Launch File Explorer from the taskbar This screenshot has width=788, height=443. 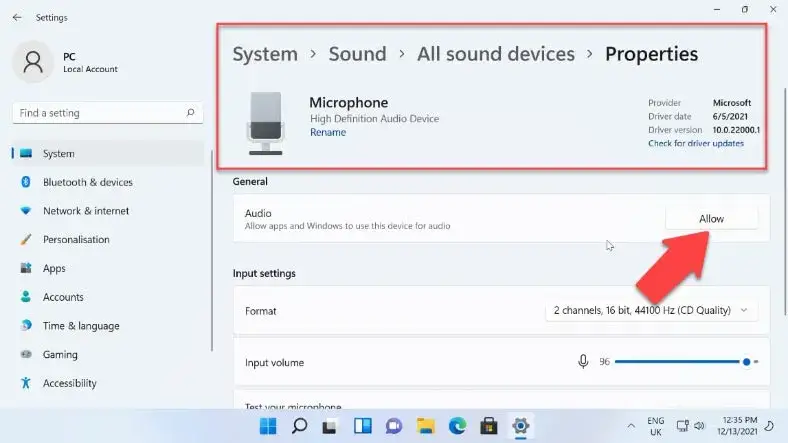point(425,426)
